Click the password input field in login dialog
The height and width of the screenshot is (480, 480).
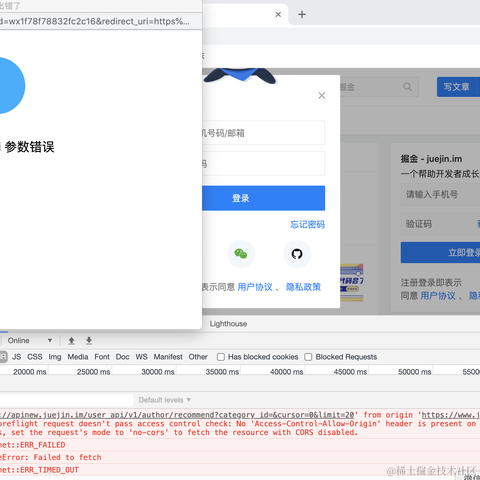[263, 164]
